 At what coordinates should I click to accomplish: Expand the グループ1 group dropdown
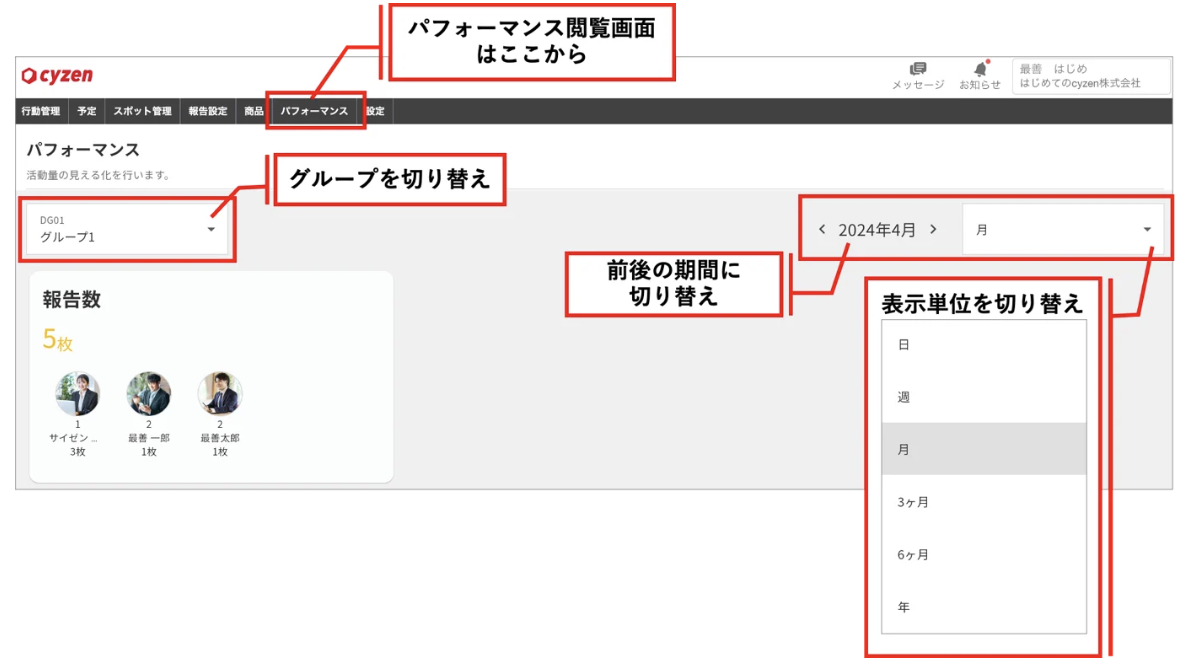click(x=127, y=229)
